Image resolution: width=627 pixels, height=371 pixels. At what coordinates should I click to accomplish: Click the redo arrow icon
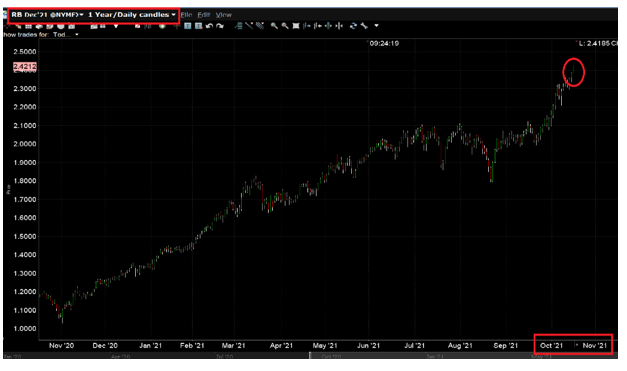point(220,26)
